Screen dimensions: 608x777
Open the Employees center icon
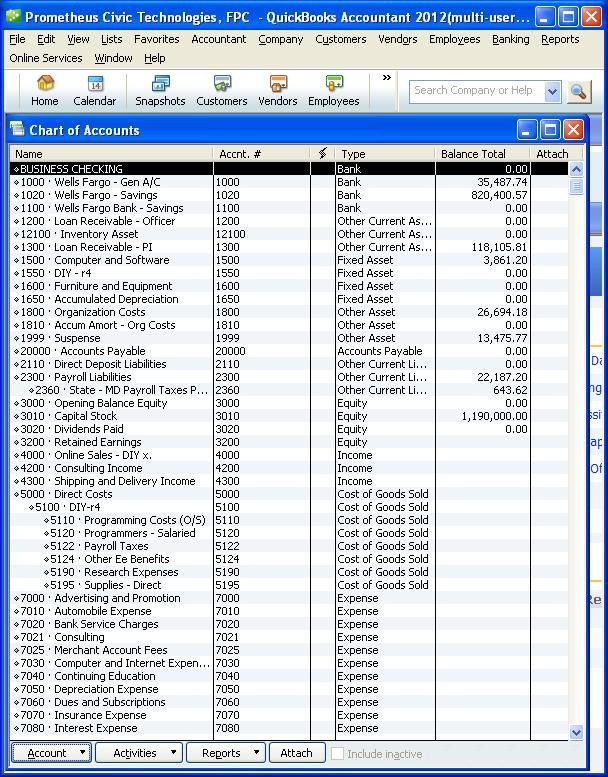333,91
